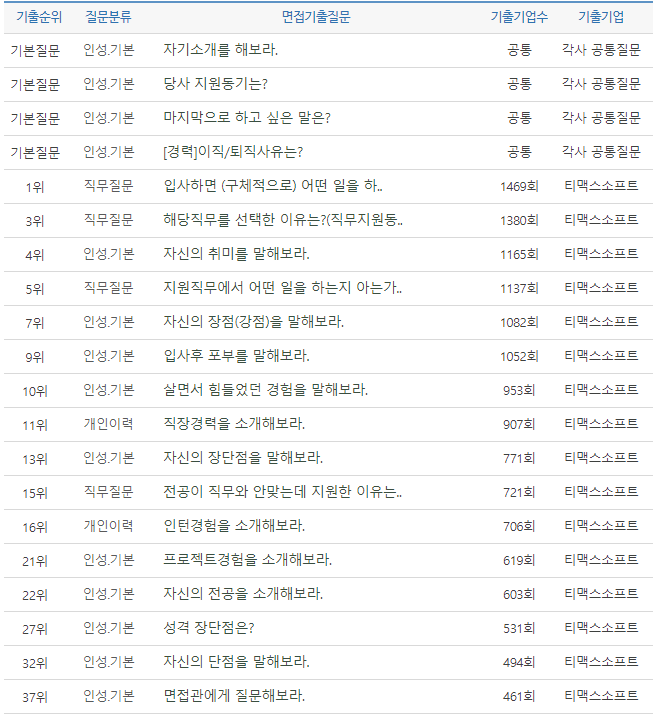The image size is (653, 717).
Task: Click the 기출순위 column header
Action: coord(35,17)
